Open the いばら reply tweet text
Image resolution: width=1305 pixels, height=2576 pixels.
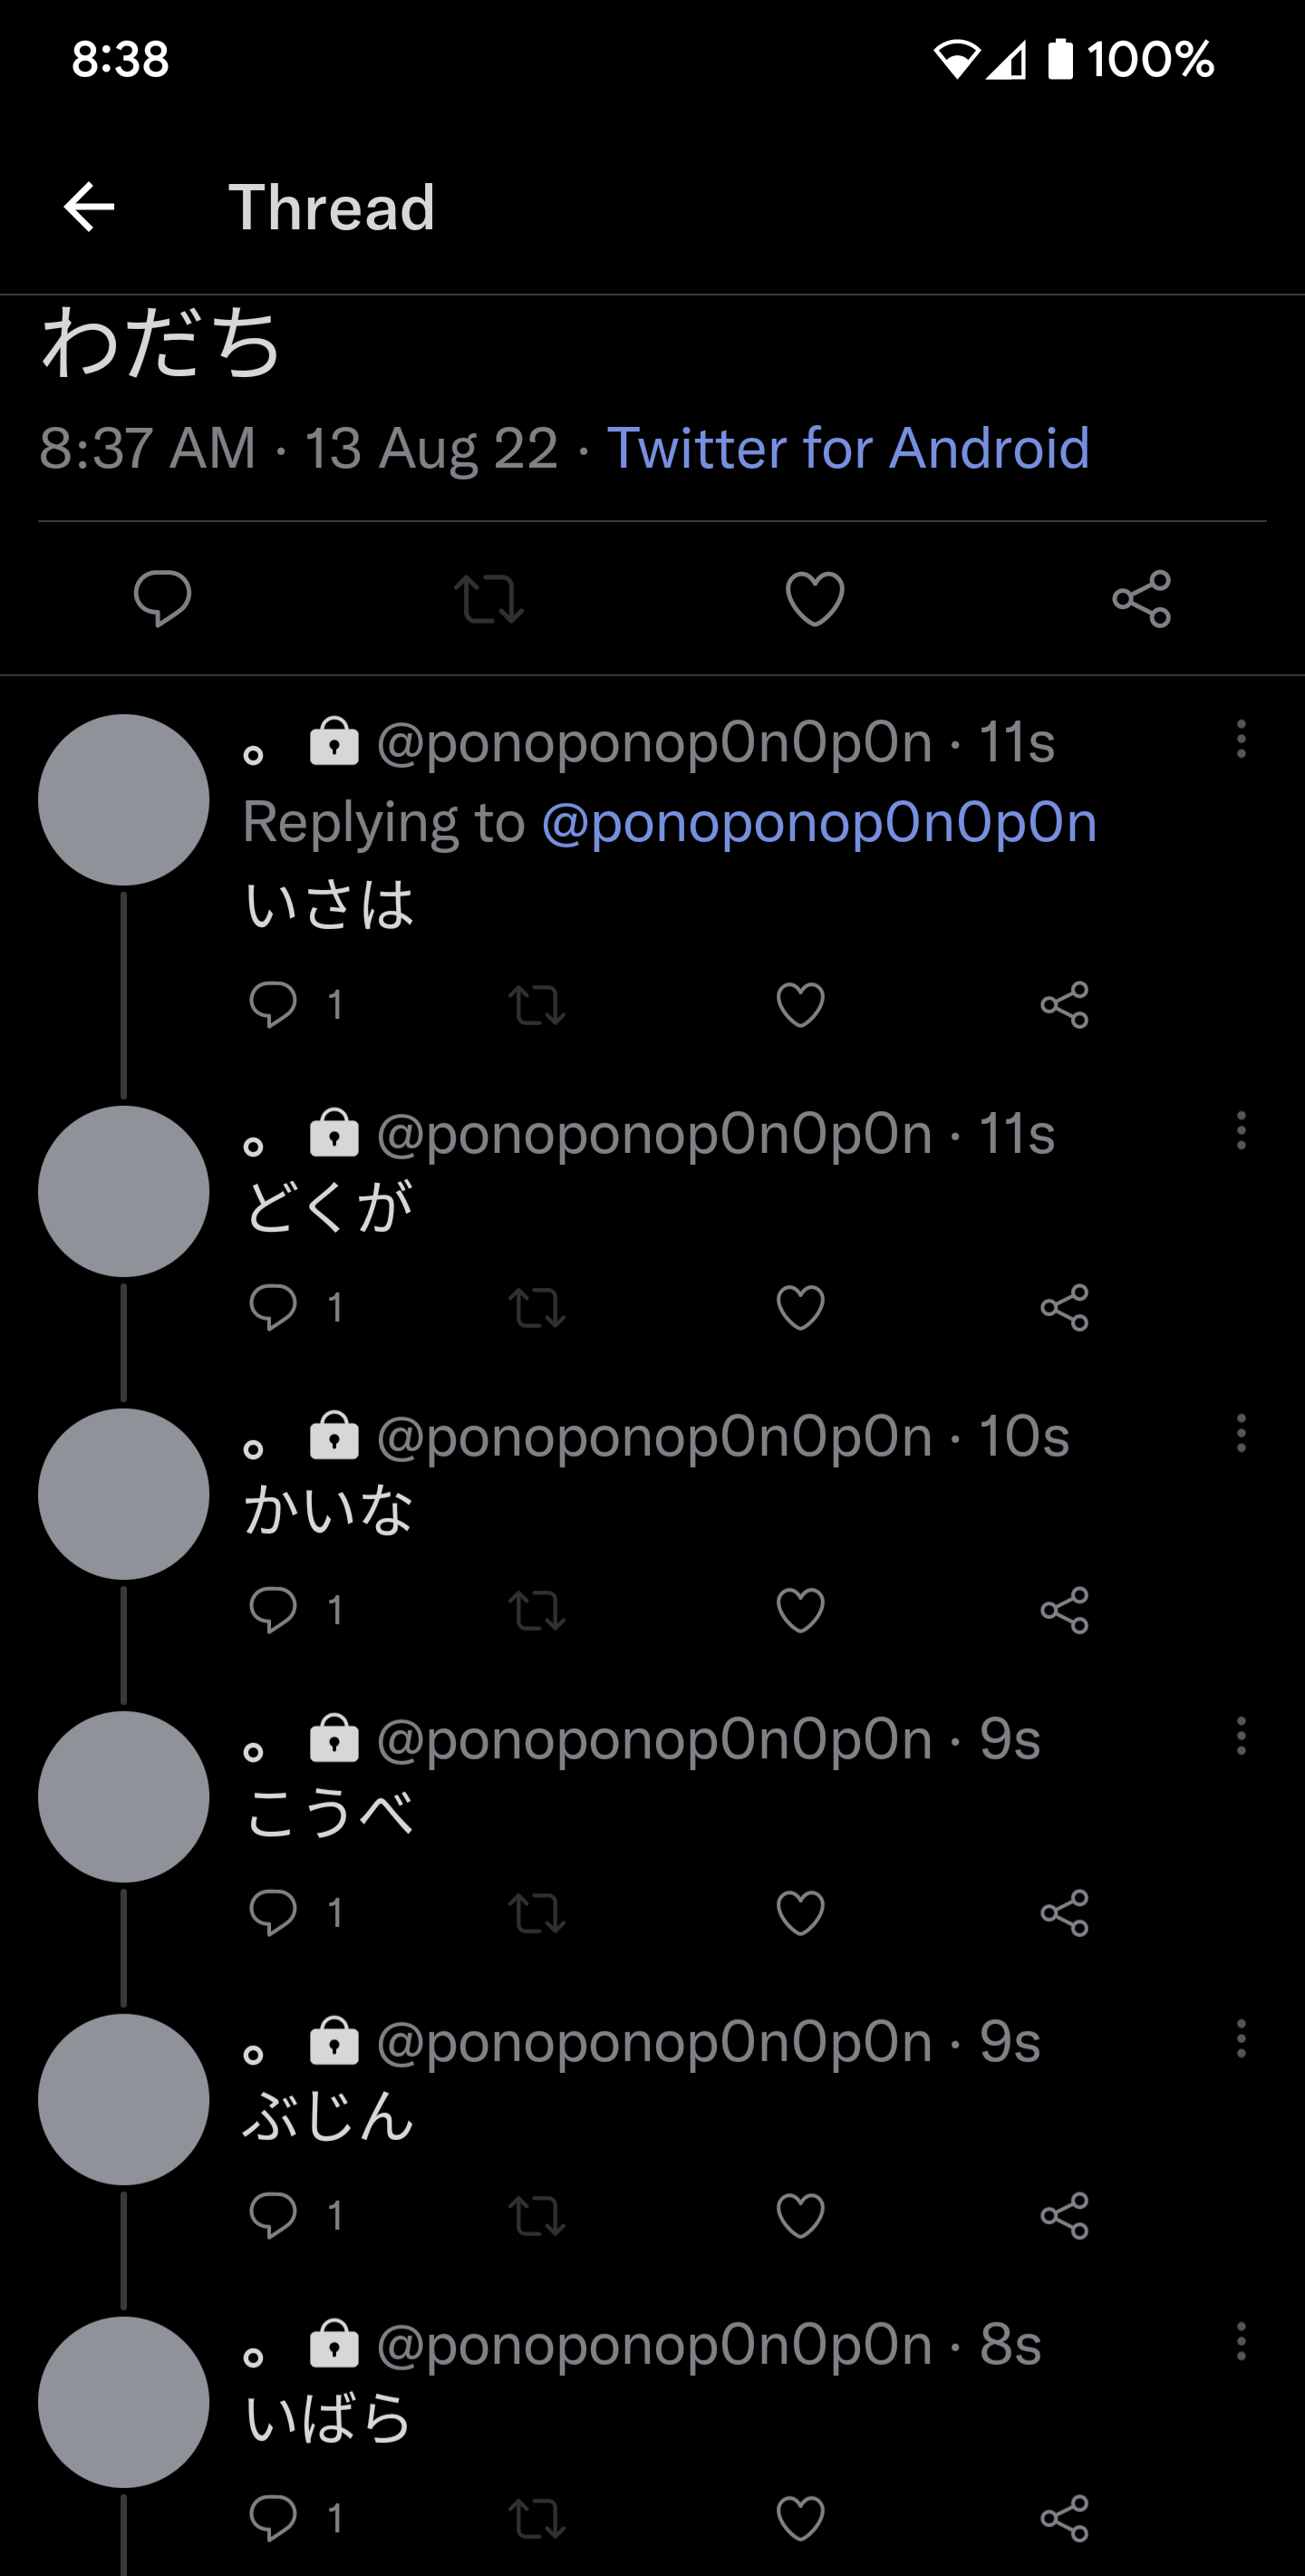[328, 2420]
